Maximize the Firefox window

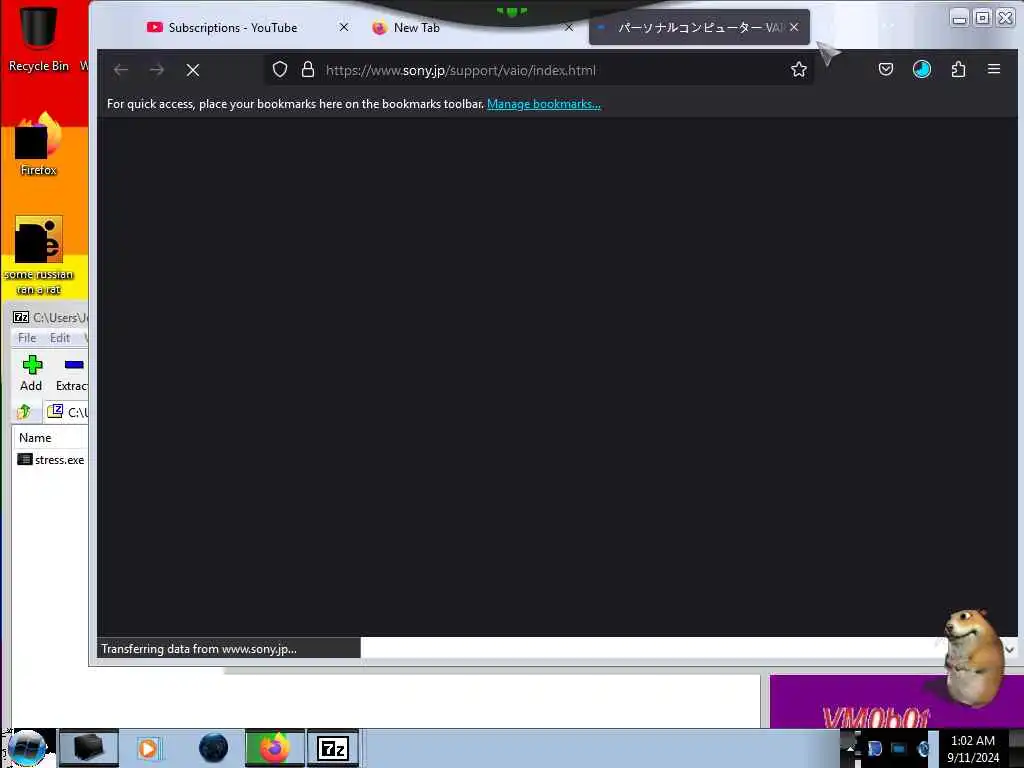(x=982, y=18)
